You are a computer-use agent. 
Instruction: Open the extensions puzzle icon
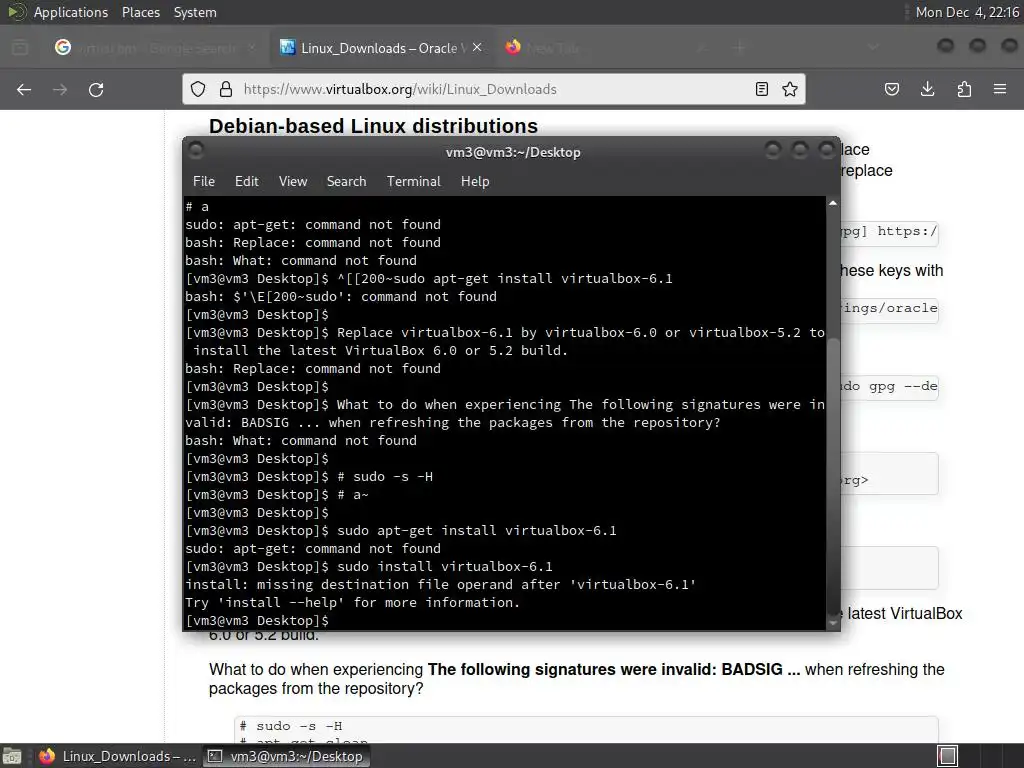tap(964, 89)
